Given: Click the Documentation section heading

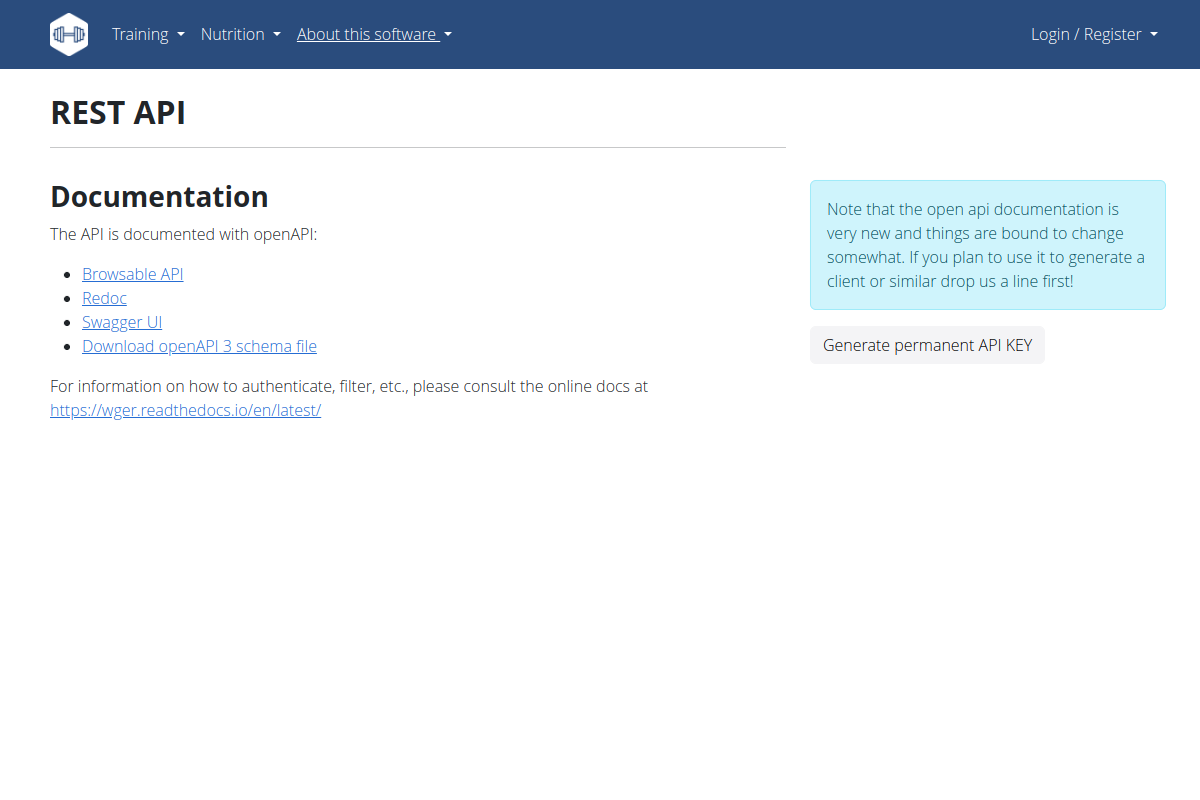Looking at the screenshot, I should coord(159,197).
